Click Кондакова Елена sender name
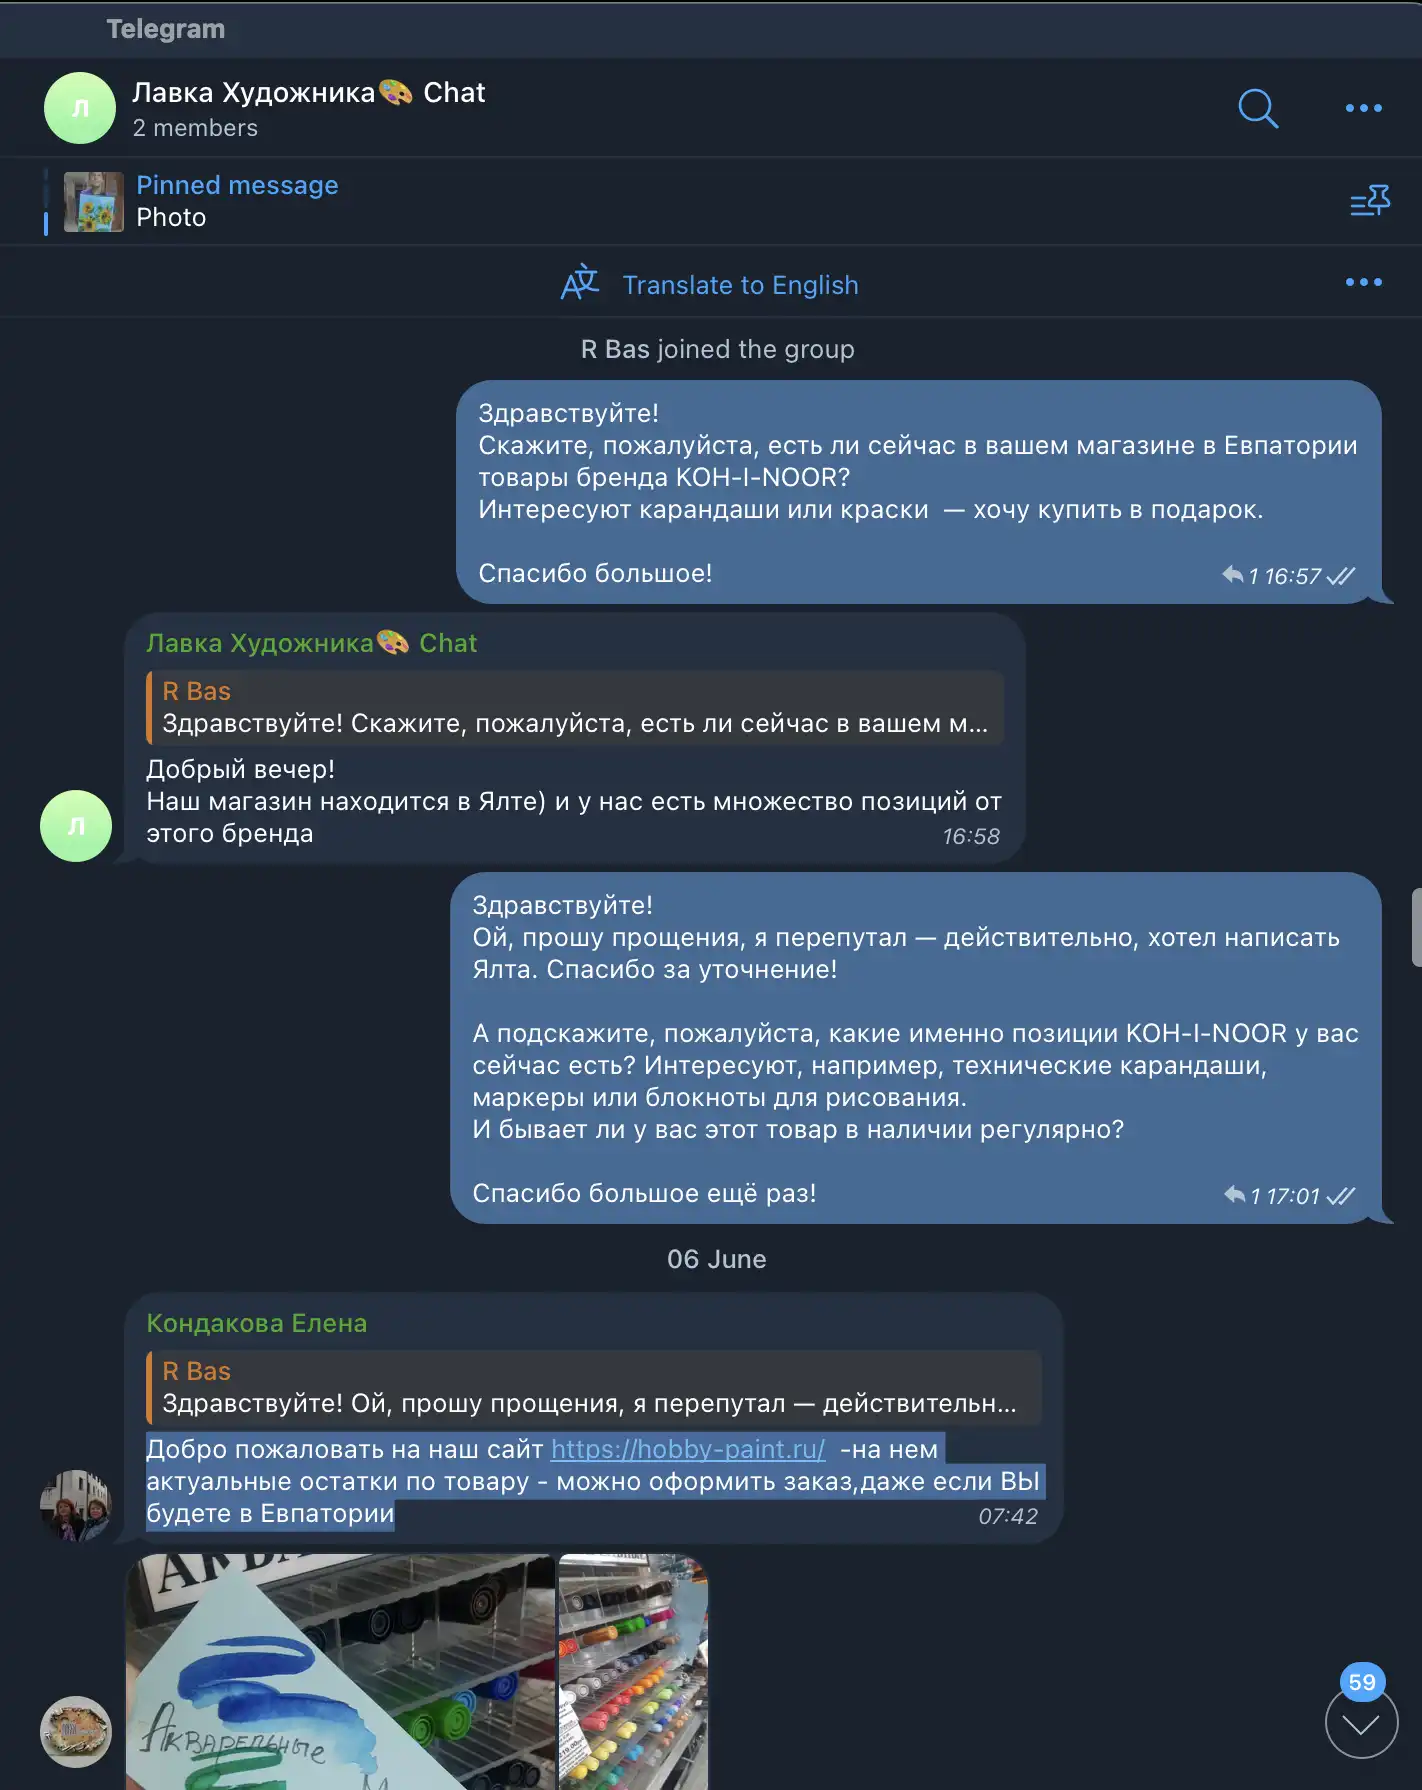The height and width of the screenshot is (1790, 1422). pyautogui.click(x=257, y=1323)
